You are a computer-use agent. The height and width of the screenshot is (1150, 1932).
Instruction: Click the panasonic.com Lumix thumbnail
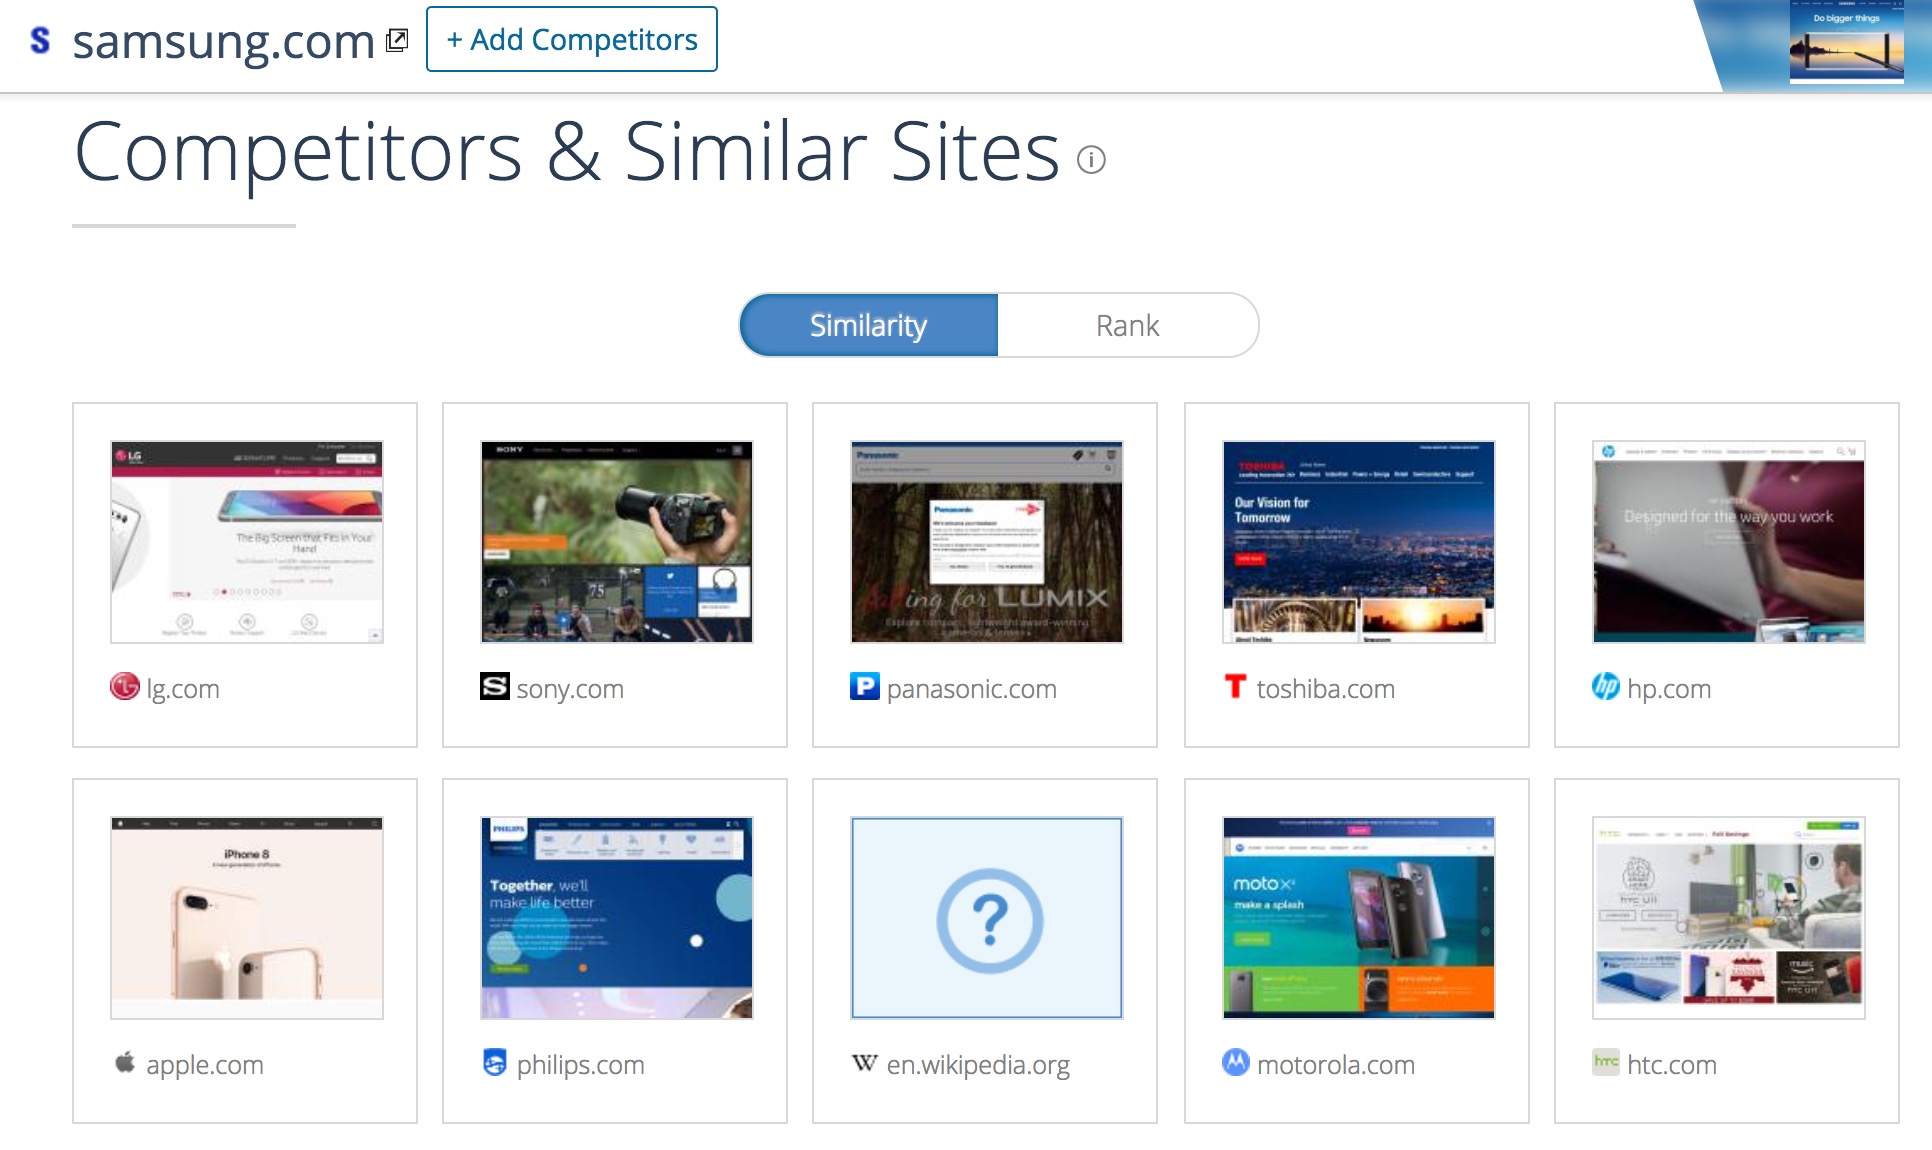point(987,542)
